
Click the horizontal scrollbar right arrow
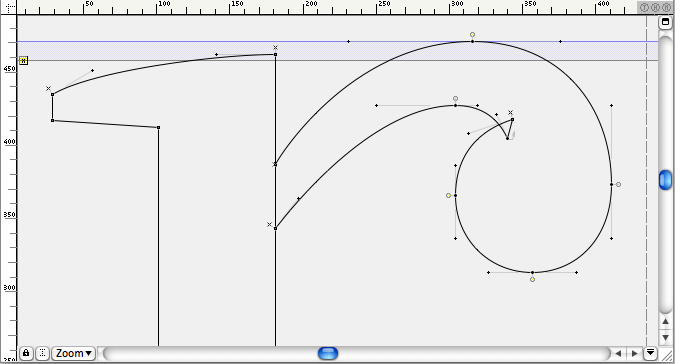pyautogui.click(x=635, y=354)
